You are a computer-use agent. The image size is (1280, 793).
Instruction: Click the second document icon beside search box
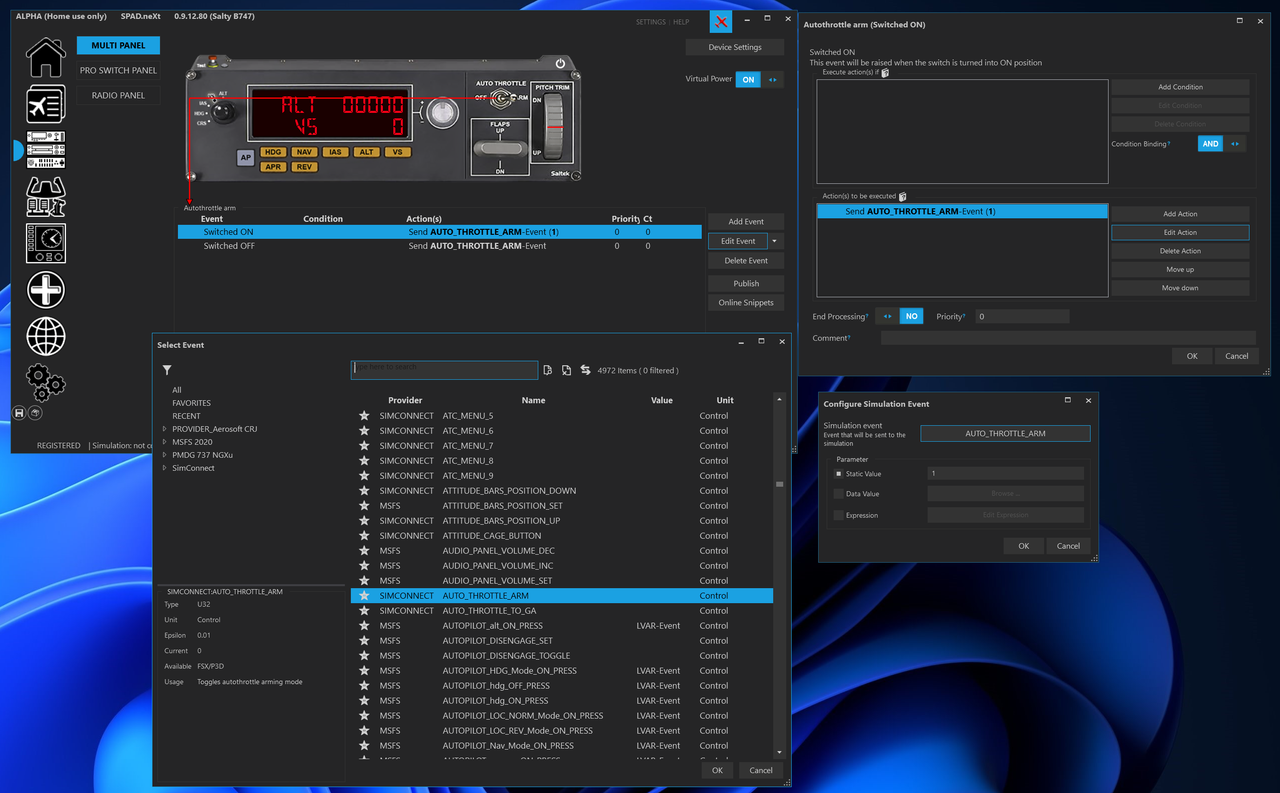[x=566, y=370]
